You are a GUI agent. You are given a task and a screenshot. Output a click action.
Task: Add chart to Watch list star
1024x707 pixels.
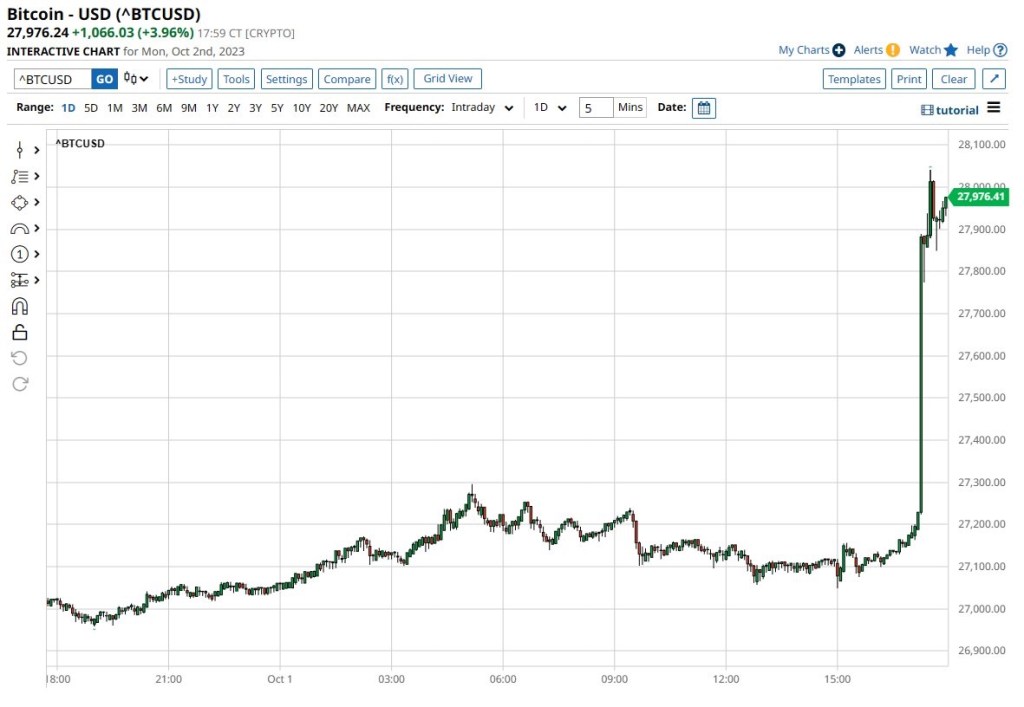coord(950,50)
